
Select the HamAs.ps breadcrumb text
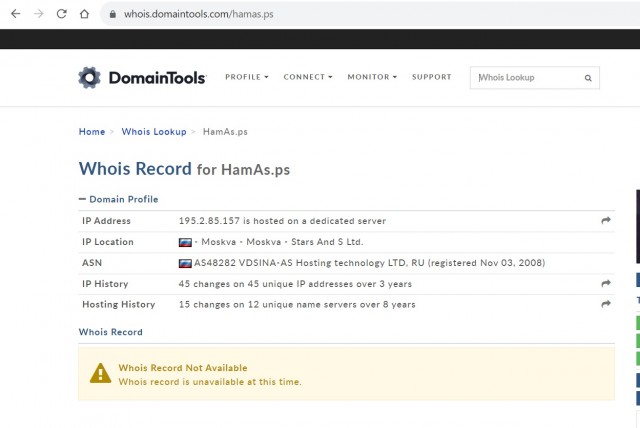[x=225, y=132]
